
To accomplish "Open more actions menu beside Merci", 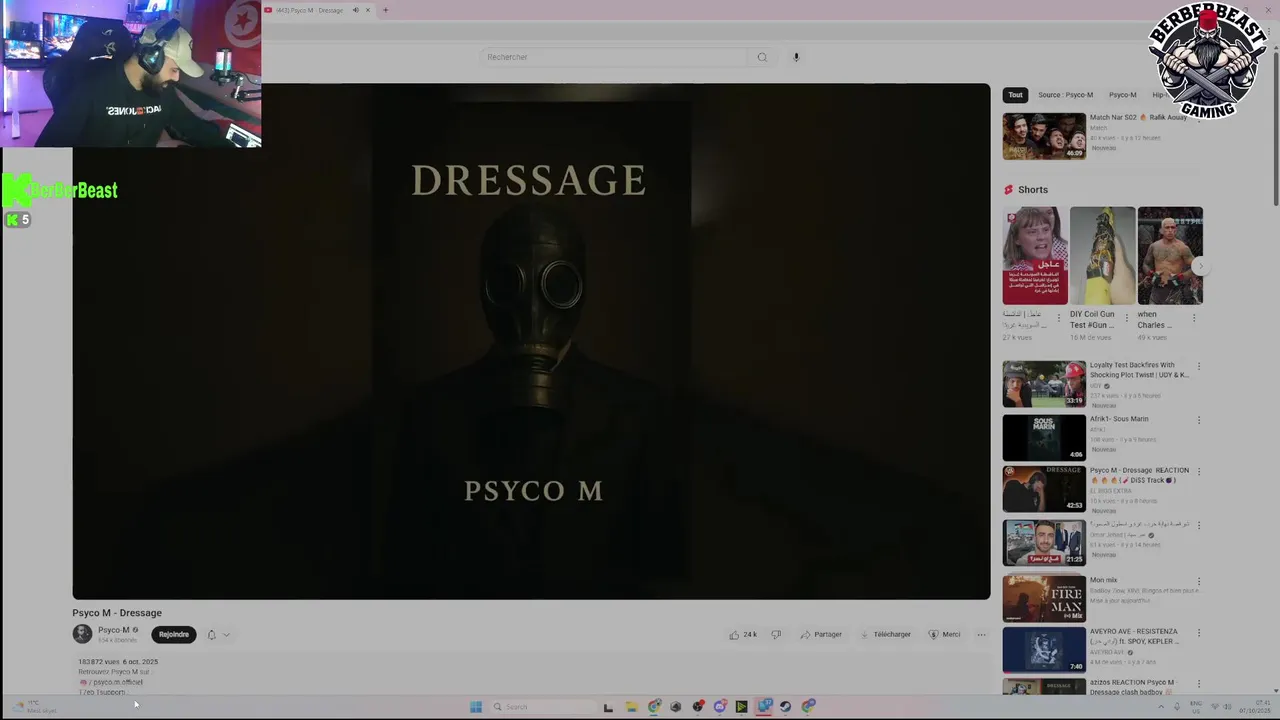I will pos(981,634).
